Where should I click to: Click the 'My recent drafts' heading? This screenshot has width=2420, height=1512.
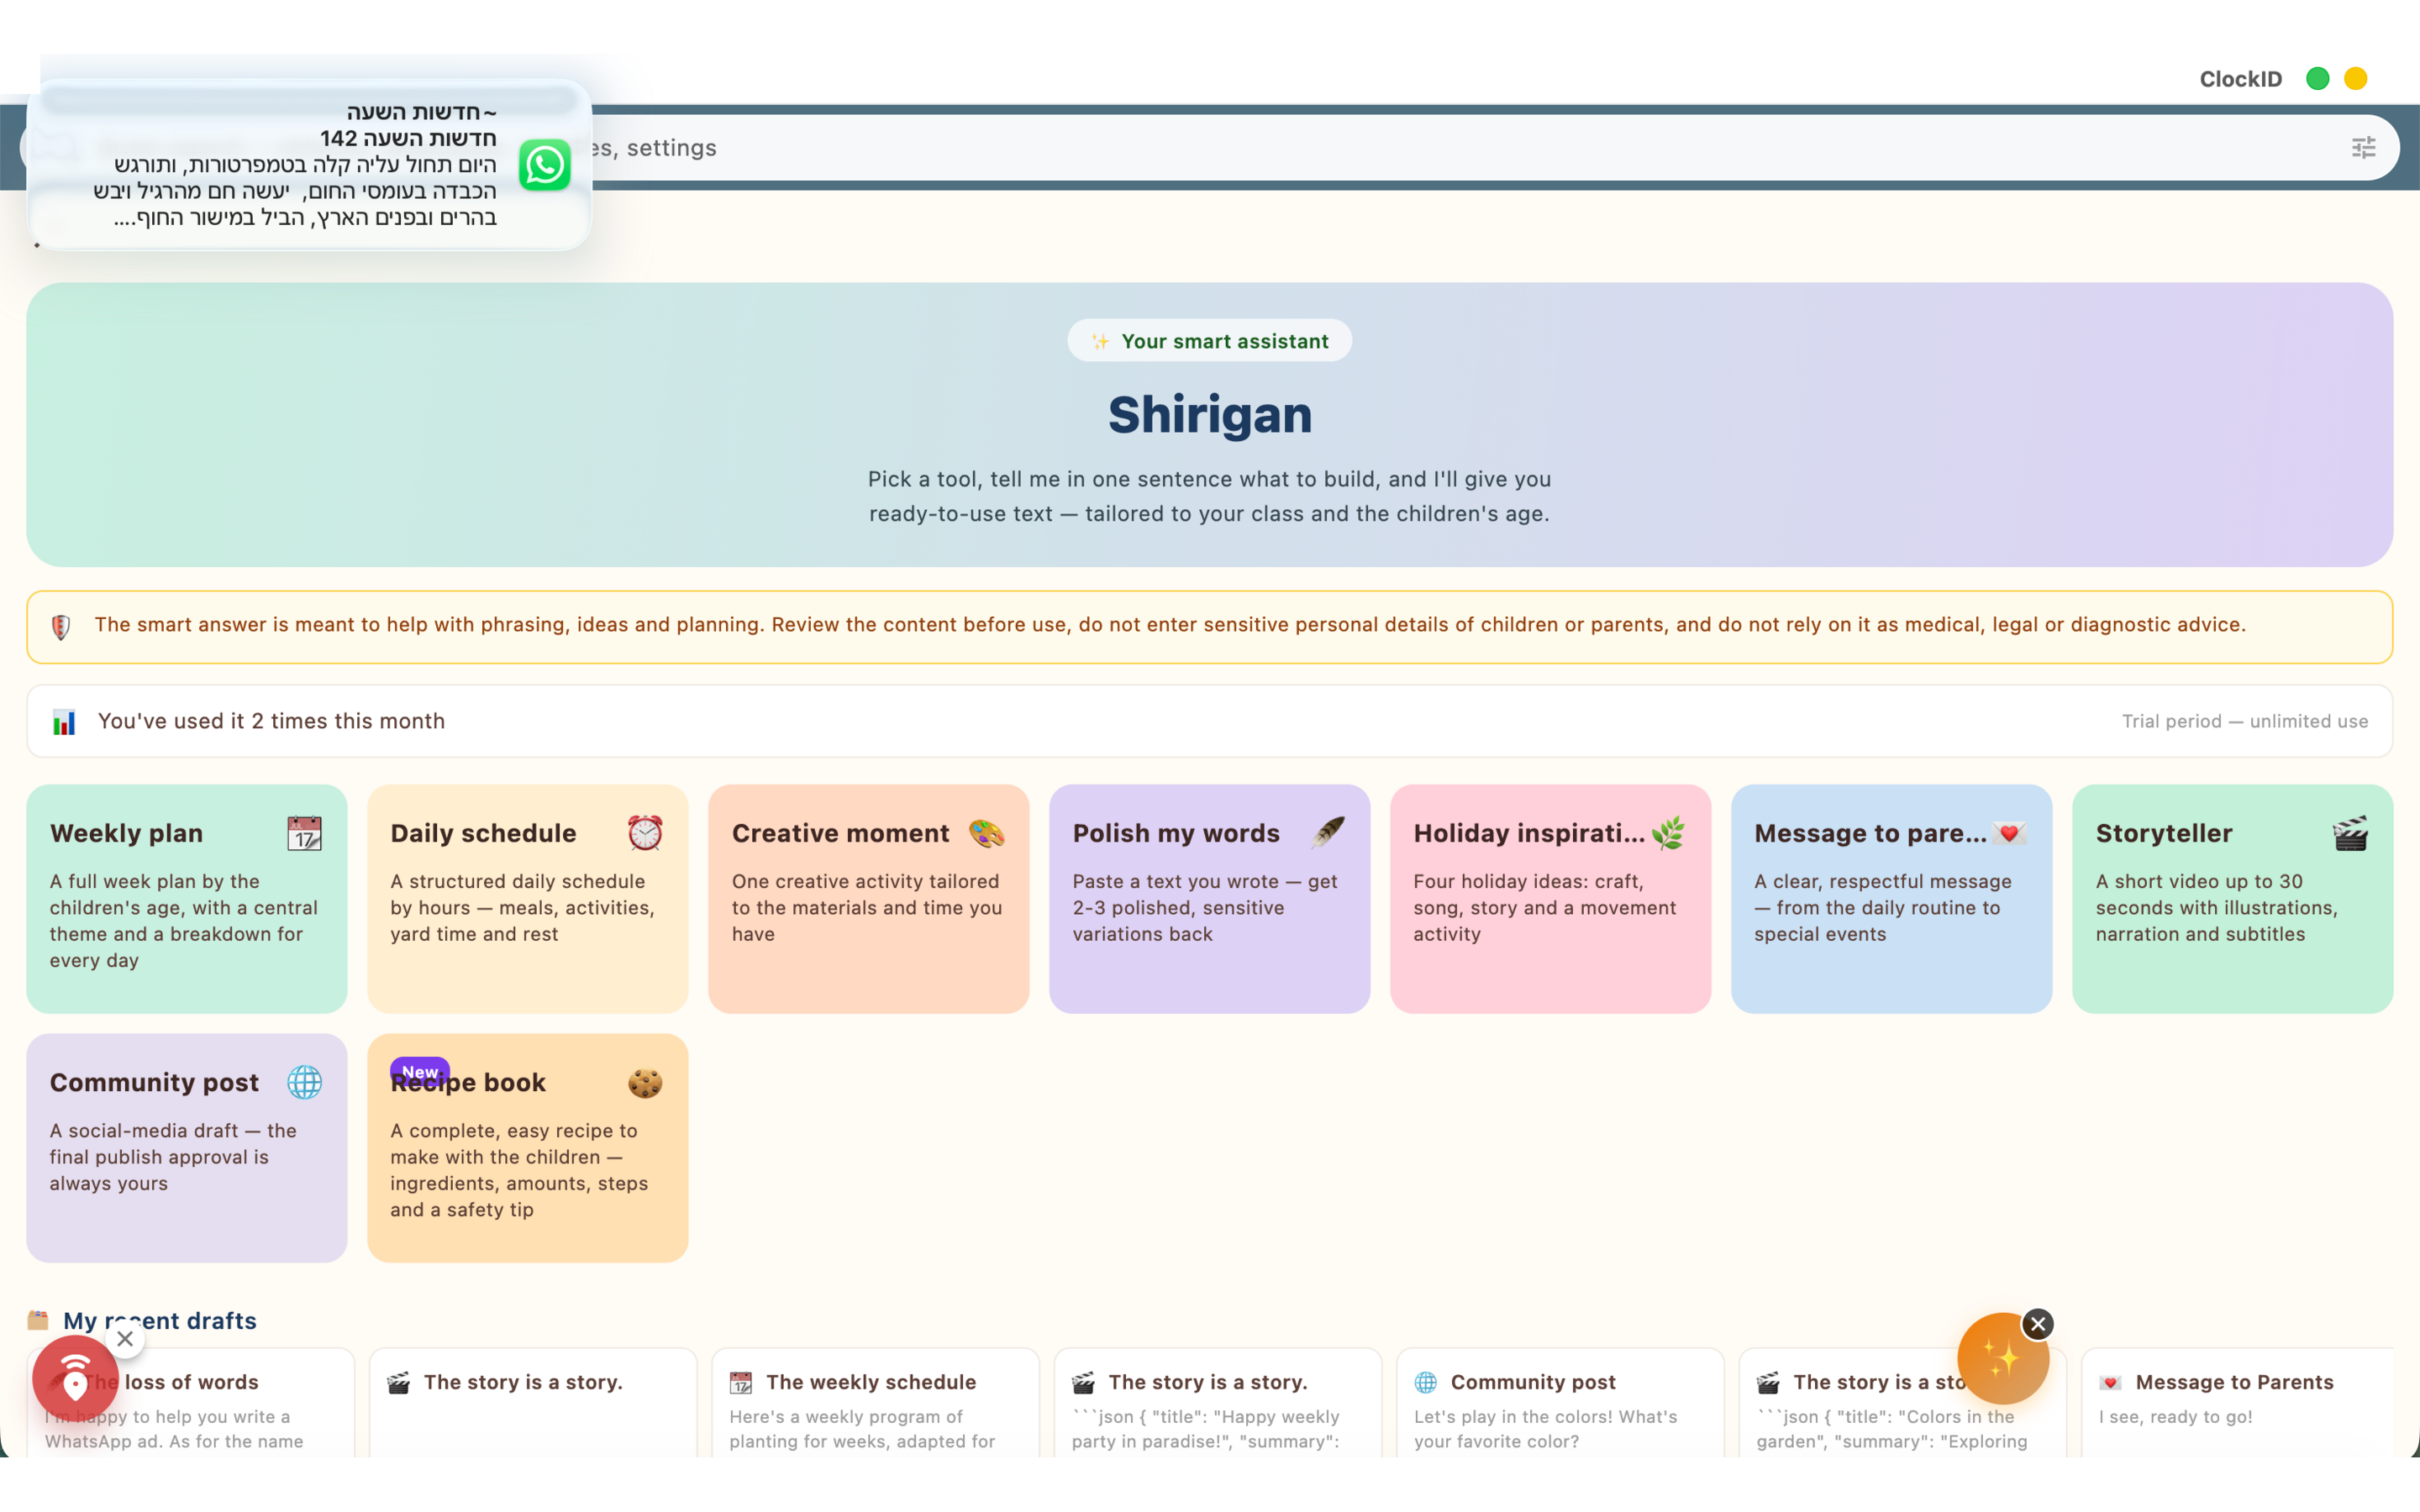coord(160,1320)
